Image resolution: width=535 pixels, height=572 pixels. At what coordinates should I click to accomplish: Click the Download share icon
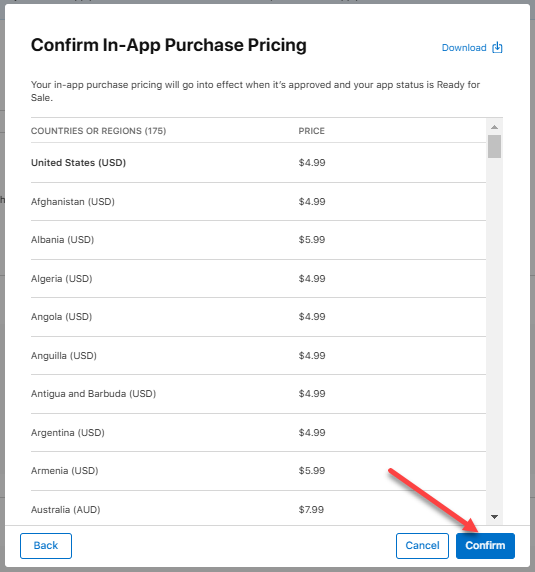coord(497,47)
